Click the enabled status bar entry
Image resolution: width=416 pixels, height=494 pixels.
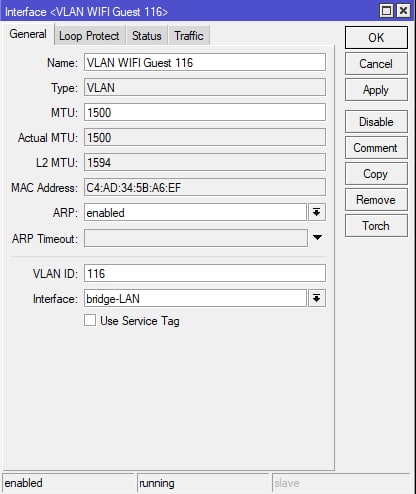pyautogui.click(x=68, y=483)
